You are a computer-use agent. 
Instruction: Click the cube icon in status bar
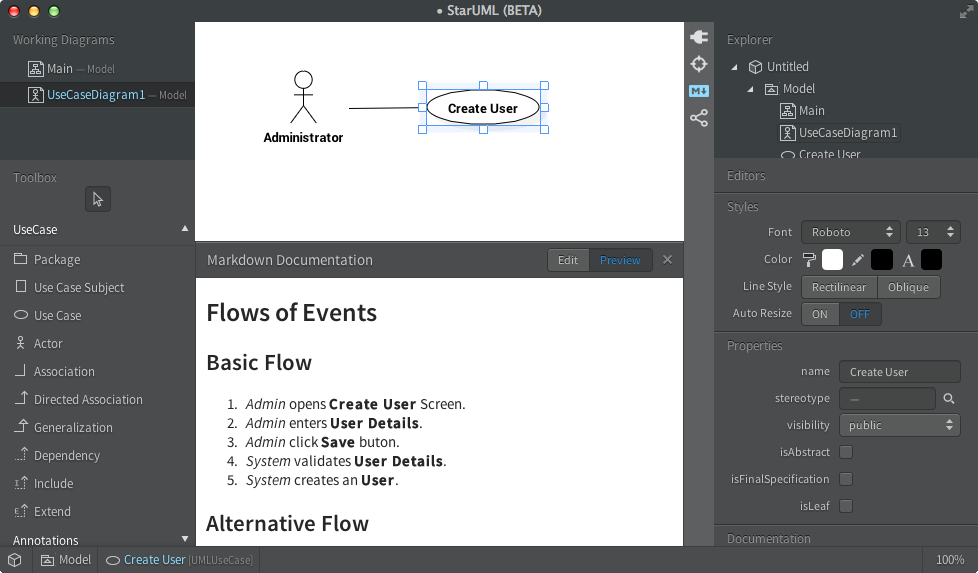pyautogui.click(x=15, y=560)
